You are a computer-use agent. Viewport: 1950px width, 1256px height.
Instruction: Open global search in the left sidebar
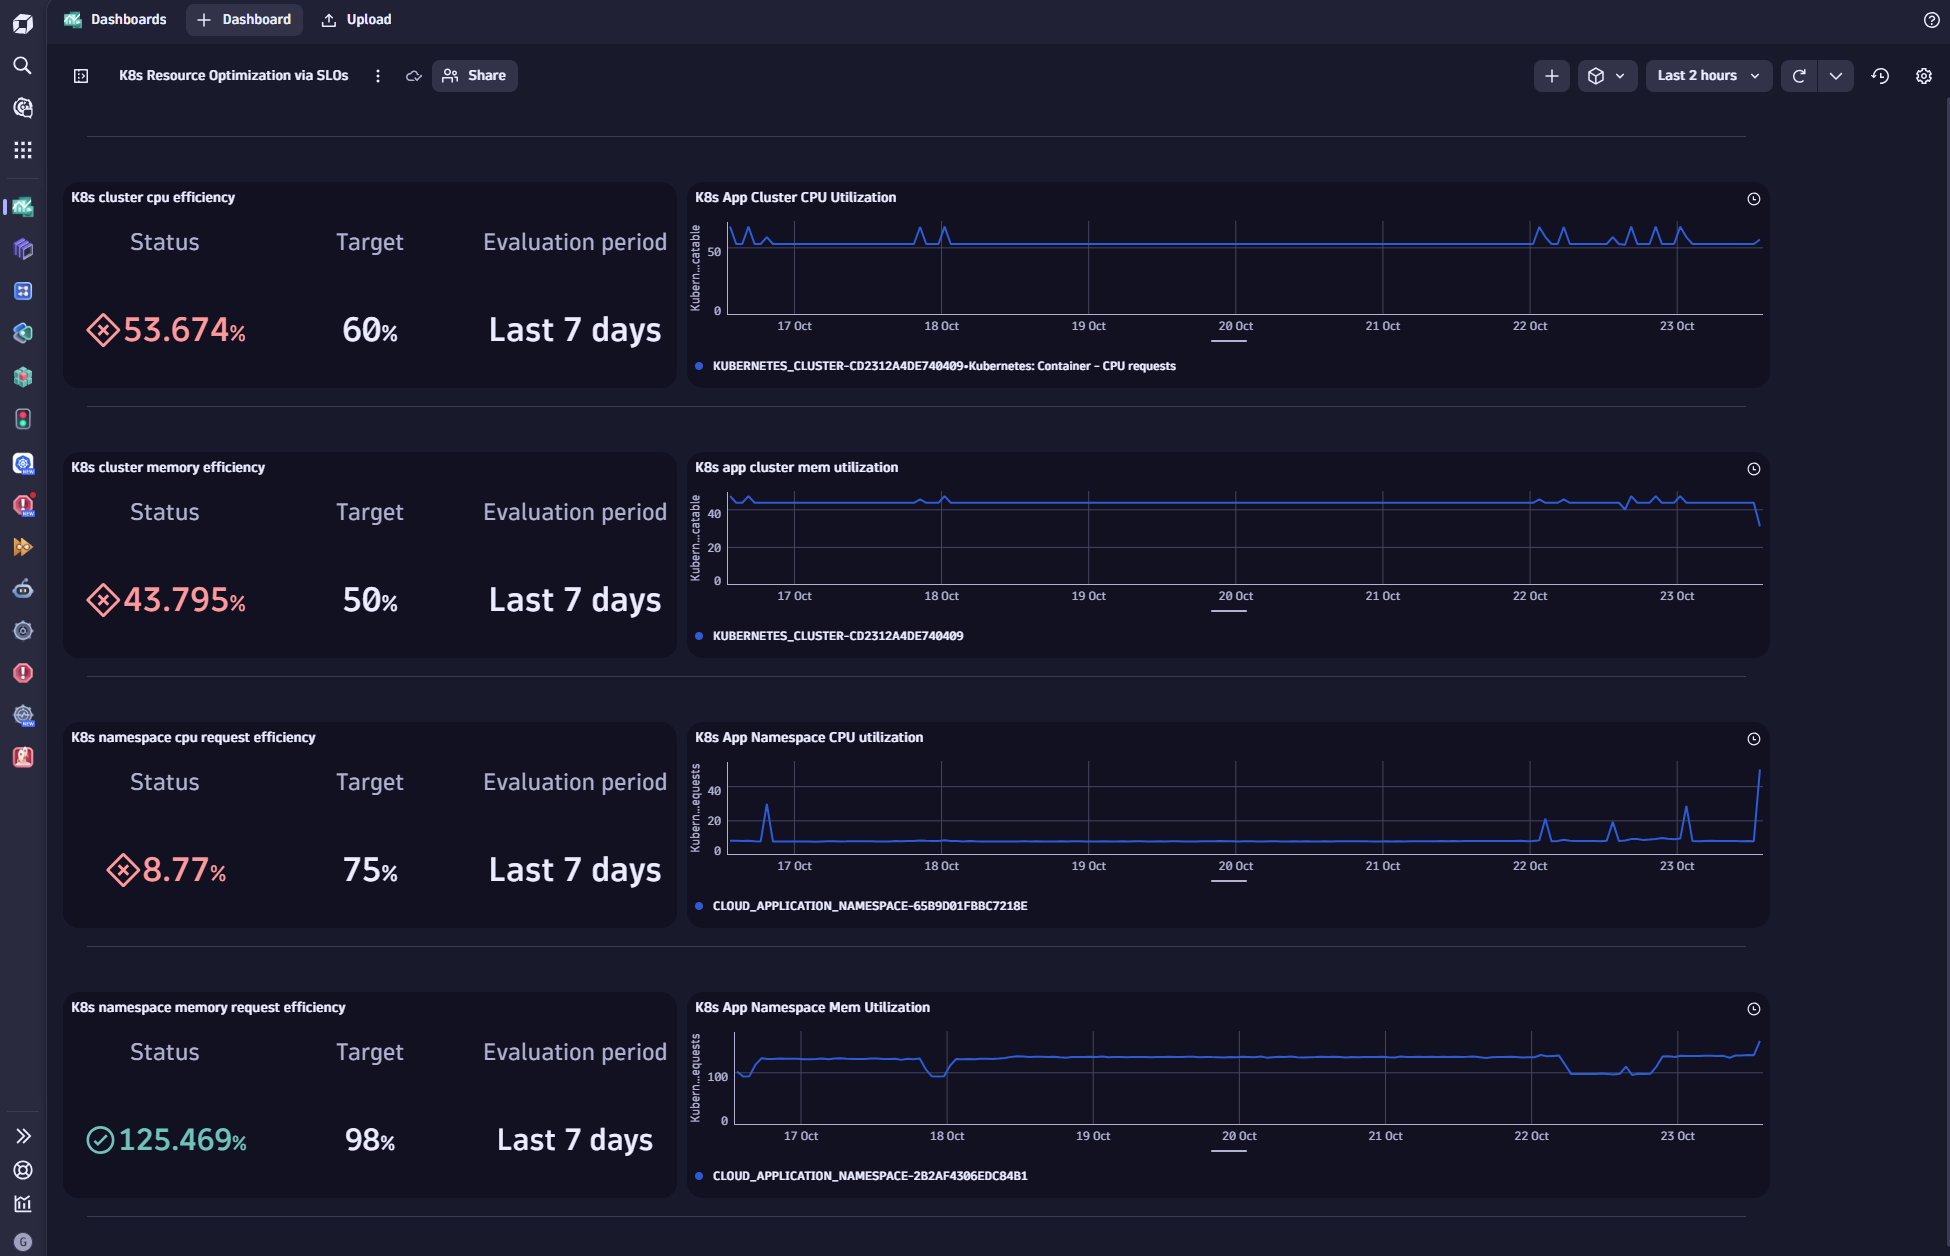[22, 65]
